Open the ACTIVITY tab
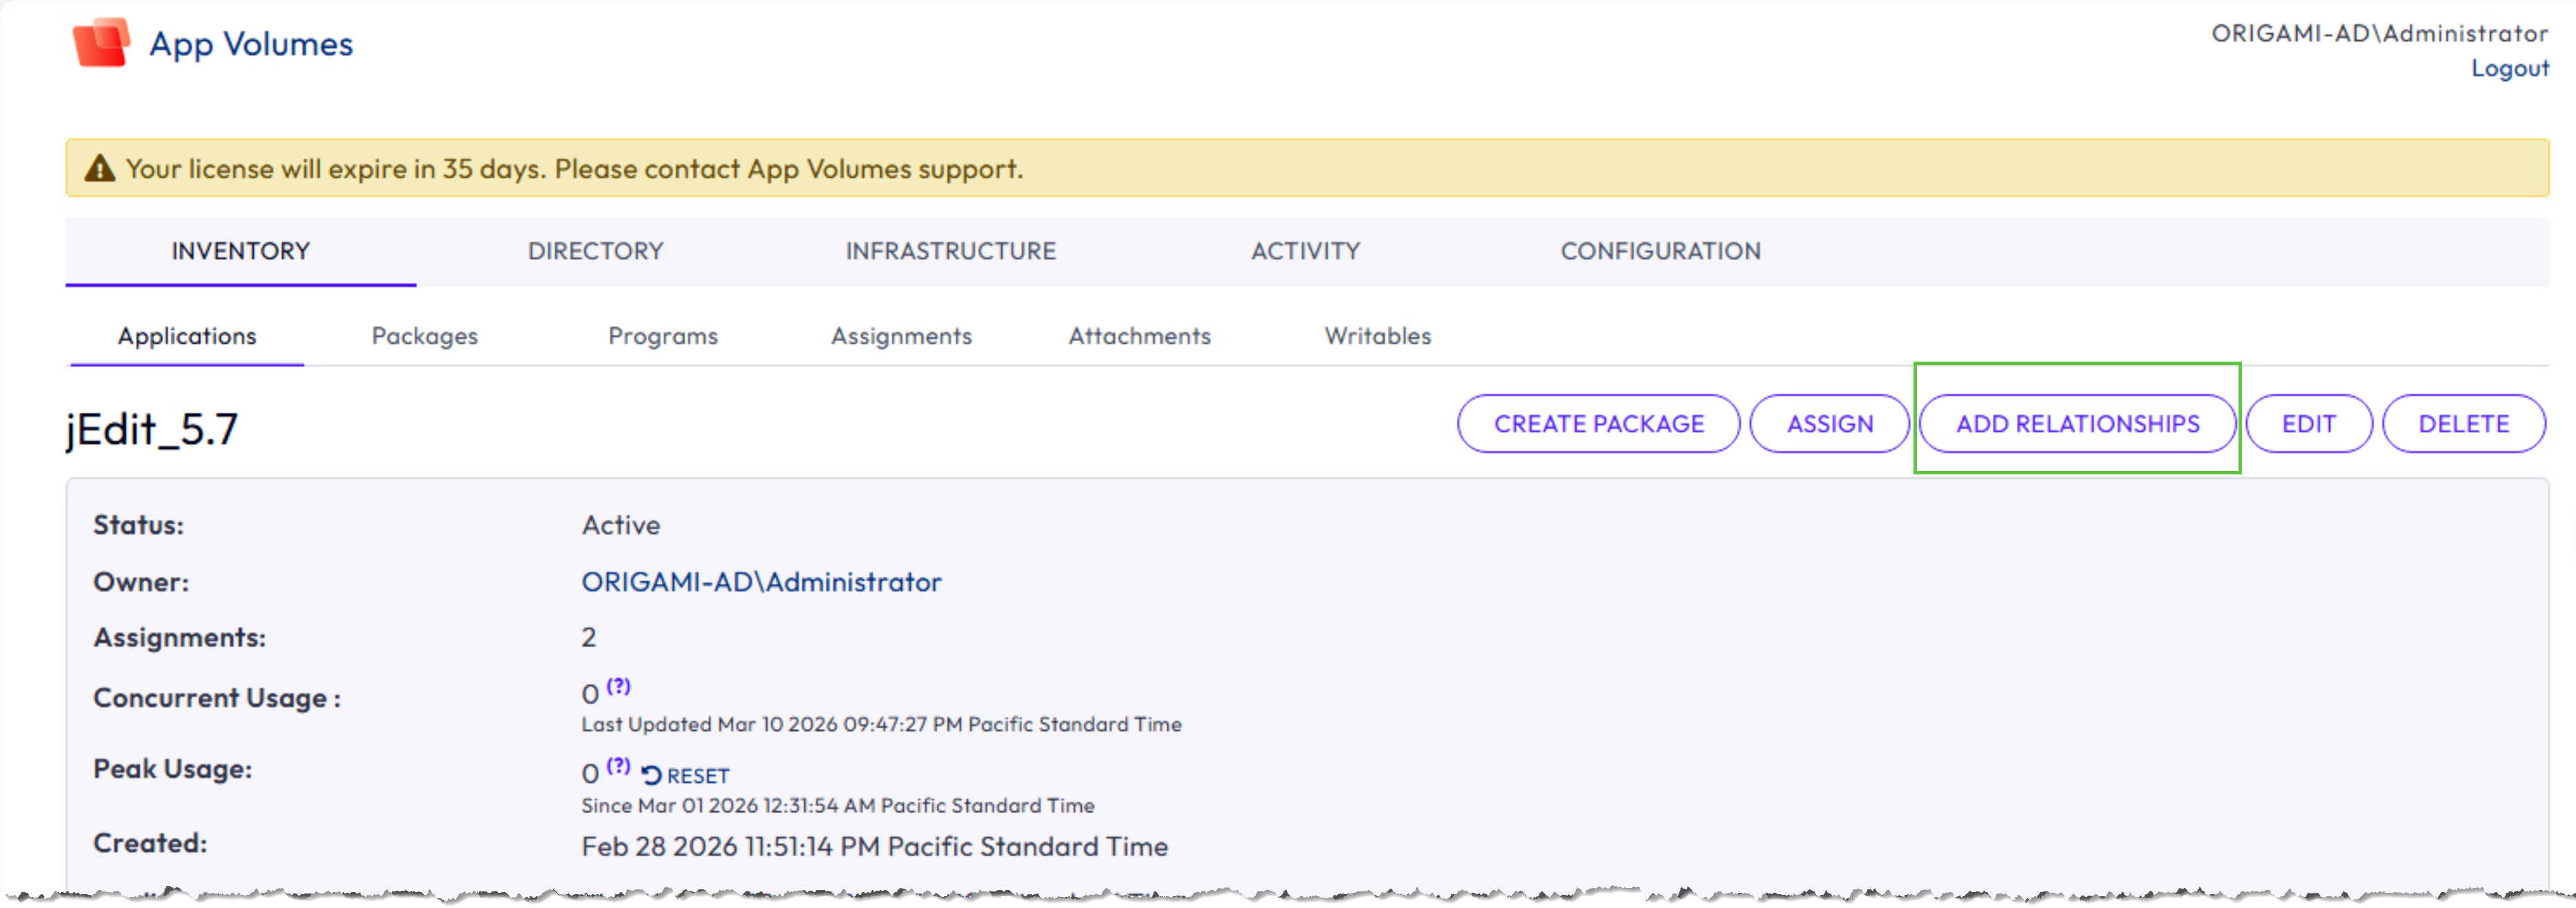This screenshot has height=908, width=2576. coord(1305,251)
